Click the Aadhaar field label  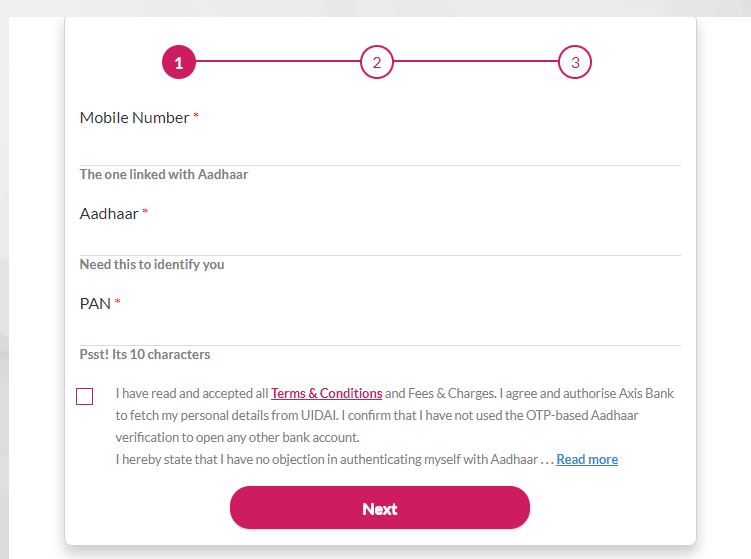(109, 214)
